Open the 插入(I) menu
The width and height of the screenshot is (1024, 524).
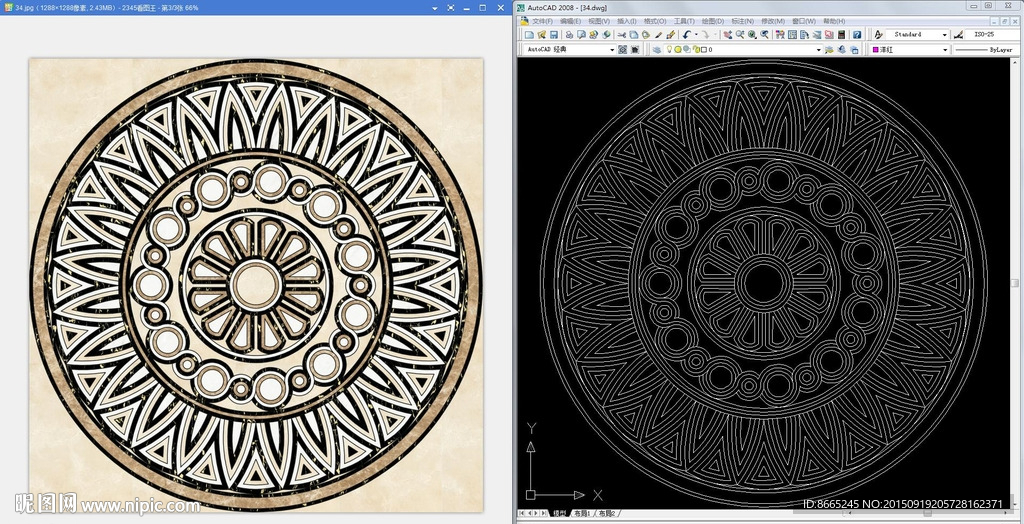(x=627, y=21)
